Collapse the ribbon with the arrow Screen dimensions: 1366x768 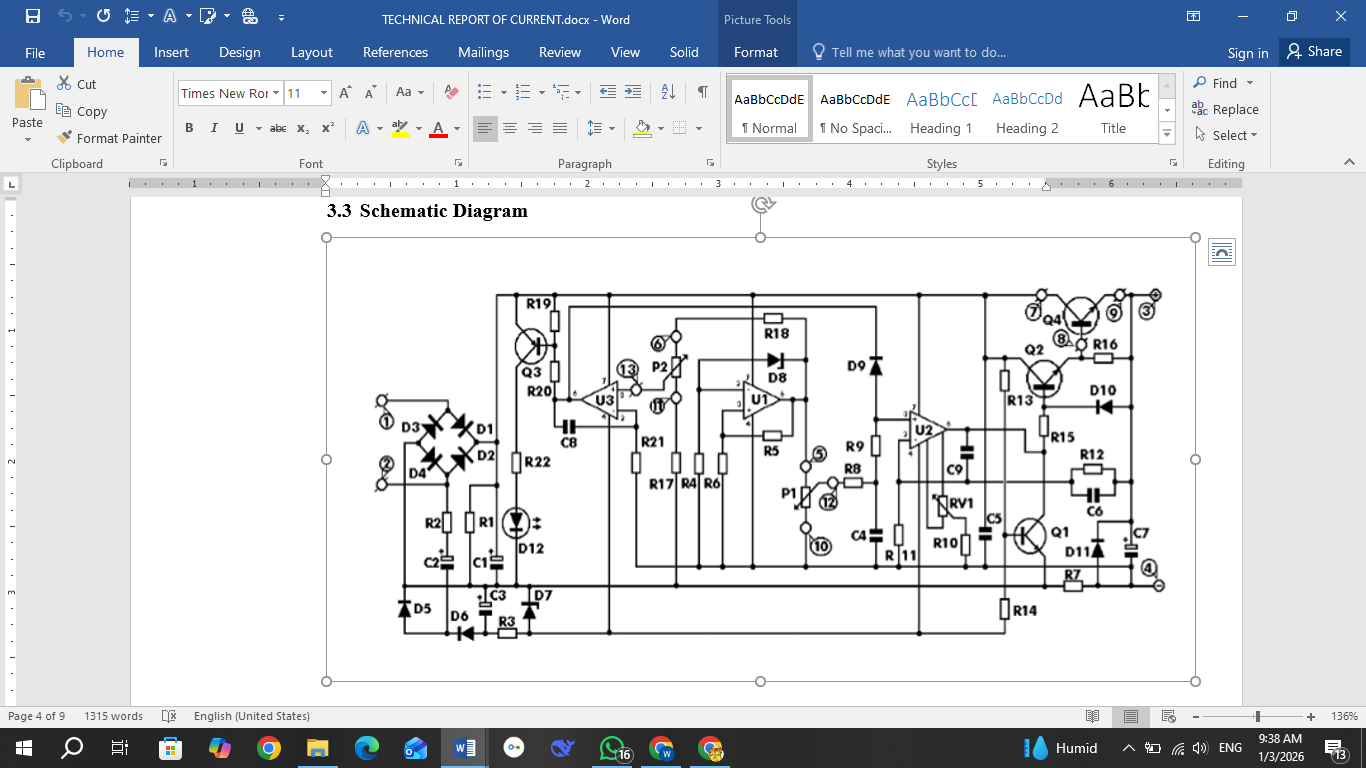[1349, 162]
